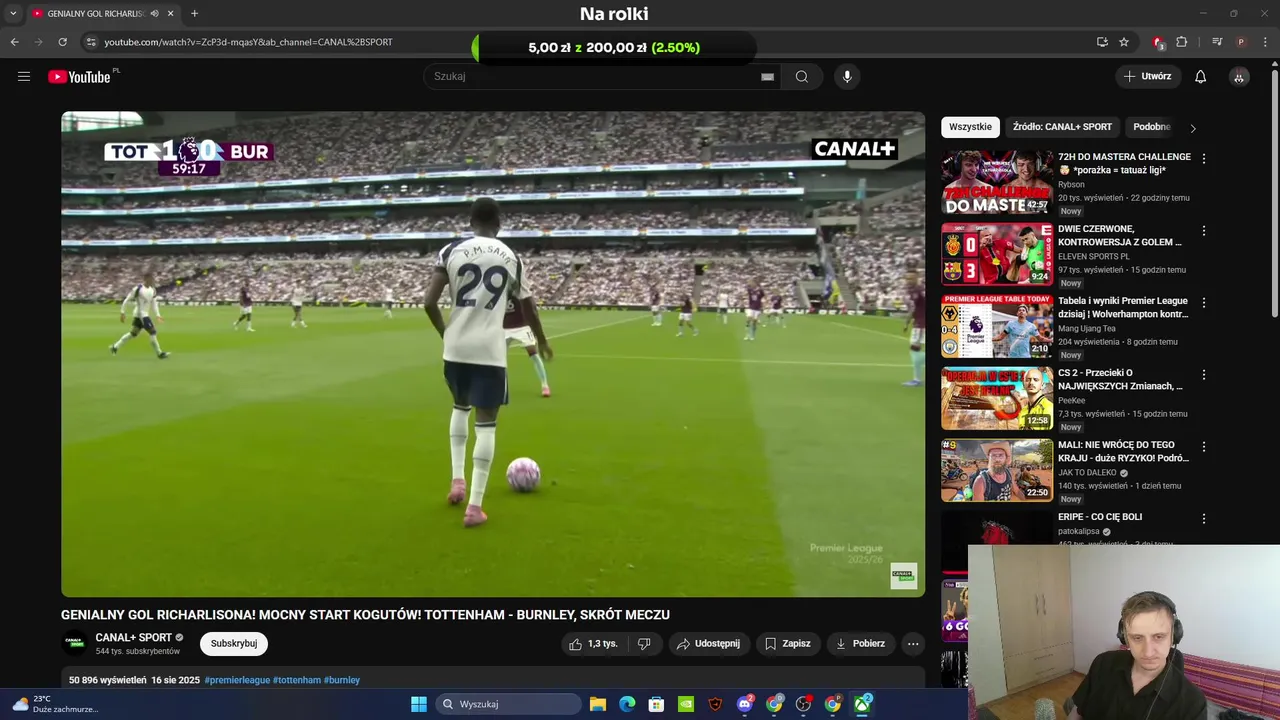Open the 72H DO MASTERA CHALLENGE thumbnail
The image size is (1280, 720).
coord(997,182)
